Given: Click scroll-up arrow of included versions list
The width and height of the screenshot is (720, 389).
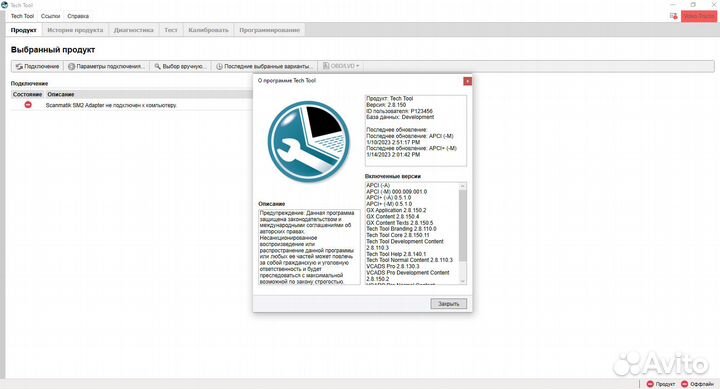Looking at the screenshot, I should coord(462,186).
